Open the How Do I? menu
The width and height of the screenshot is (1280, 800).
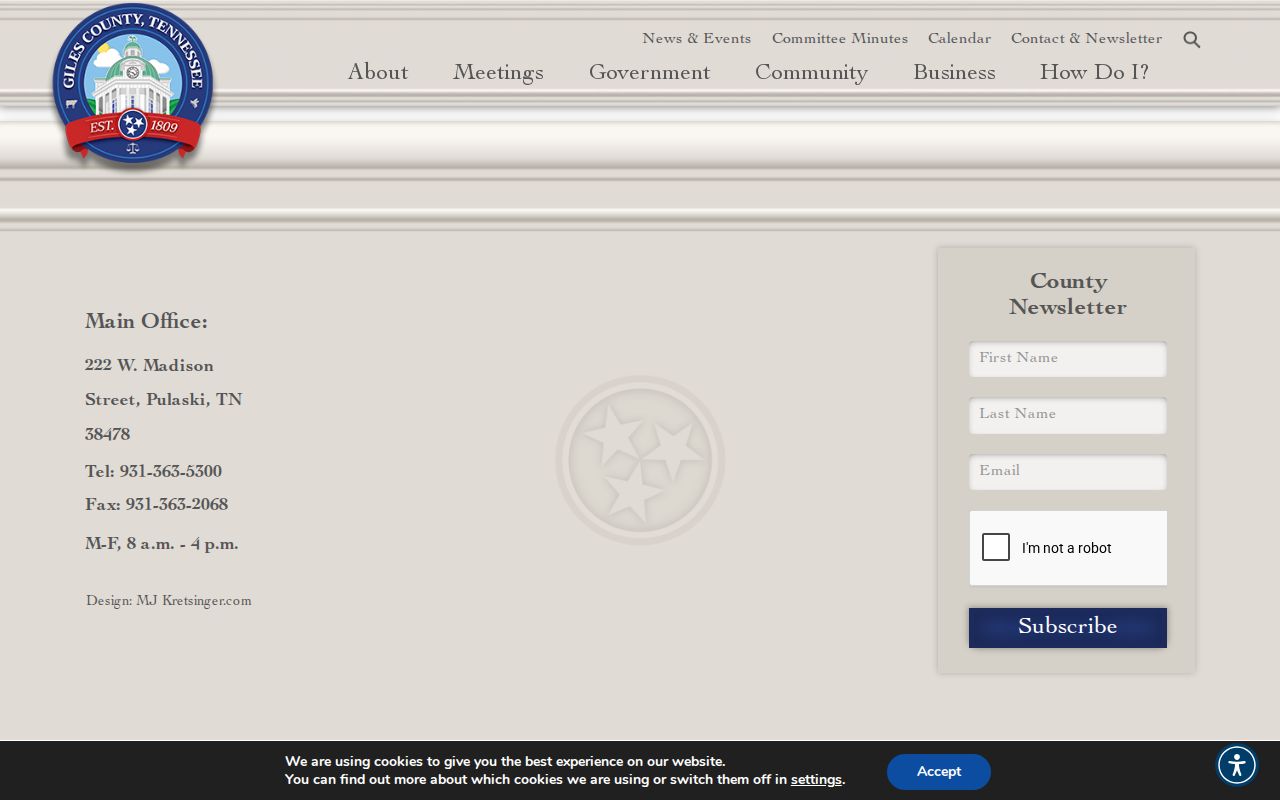(1094, 72)
